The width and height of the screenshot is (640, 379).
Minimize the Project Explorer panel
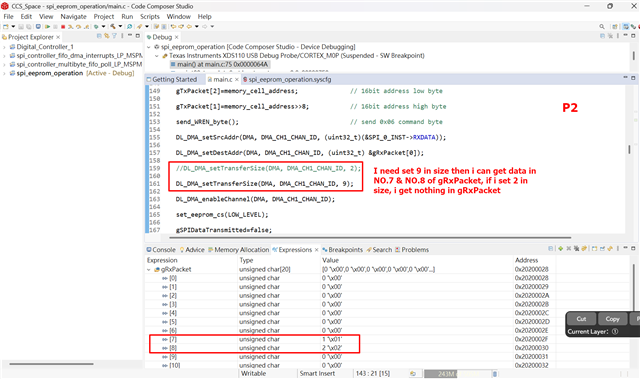click(130, 35)
